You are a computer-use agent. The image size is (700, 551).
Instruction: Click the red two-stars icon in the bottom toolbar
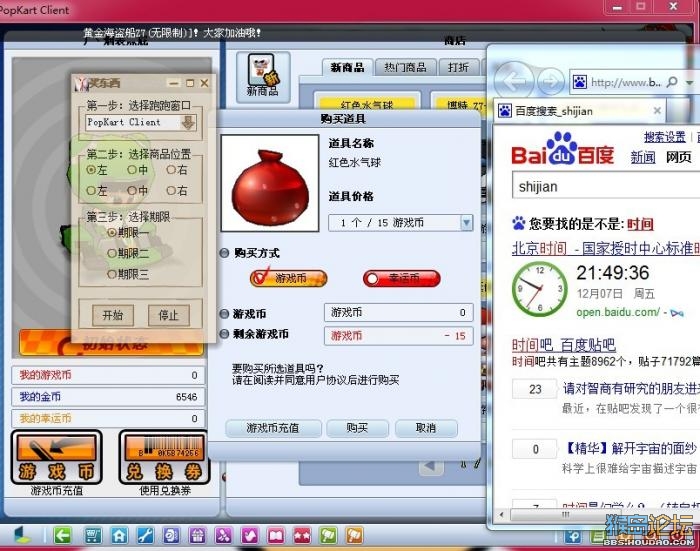click(x=302, y=535)
